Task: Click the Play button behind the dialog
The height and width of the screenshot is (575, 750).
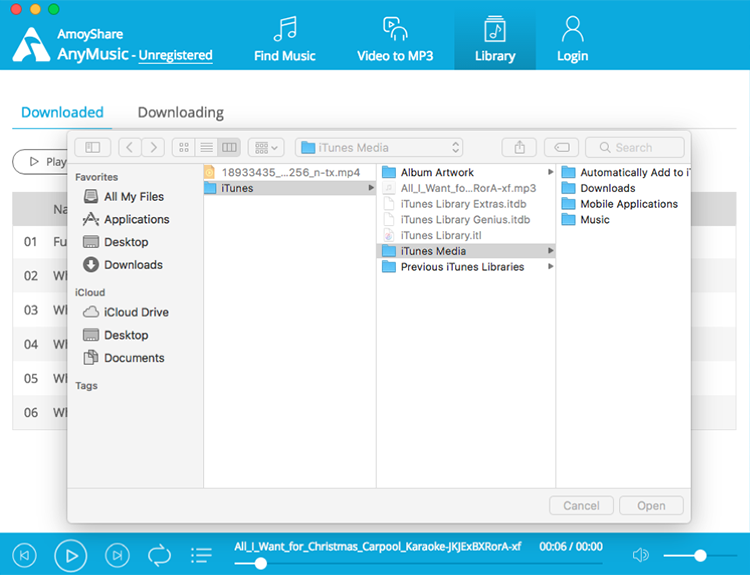Action: tap(40, 162)
